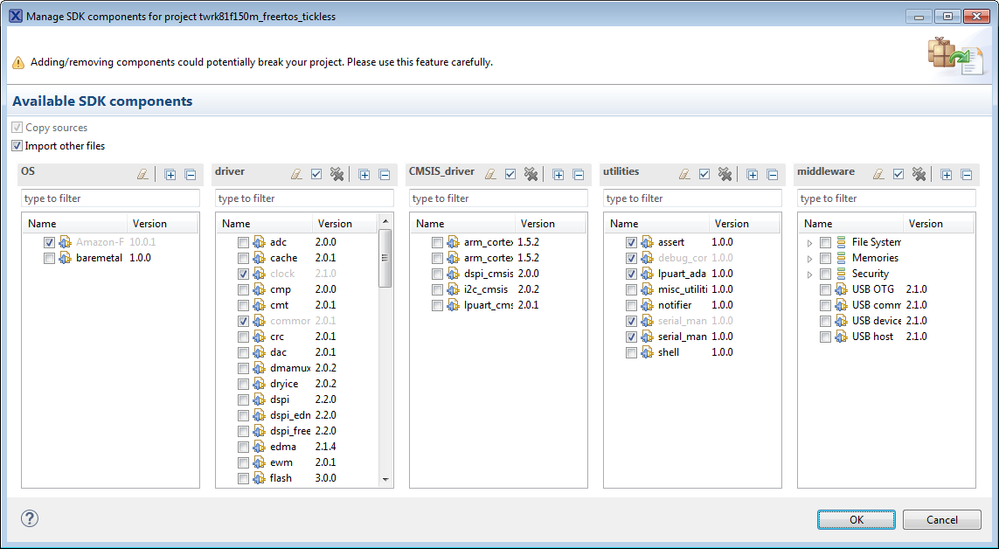
Task: Expand all in the utilities panel
Action: pos(752,174)
